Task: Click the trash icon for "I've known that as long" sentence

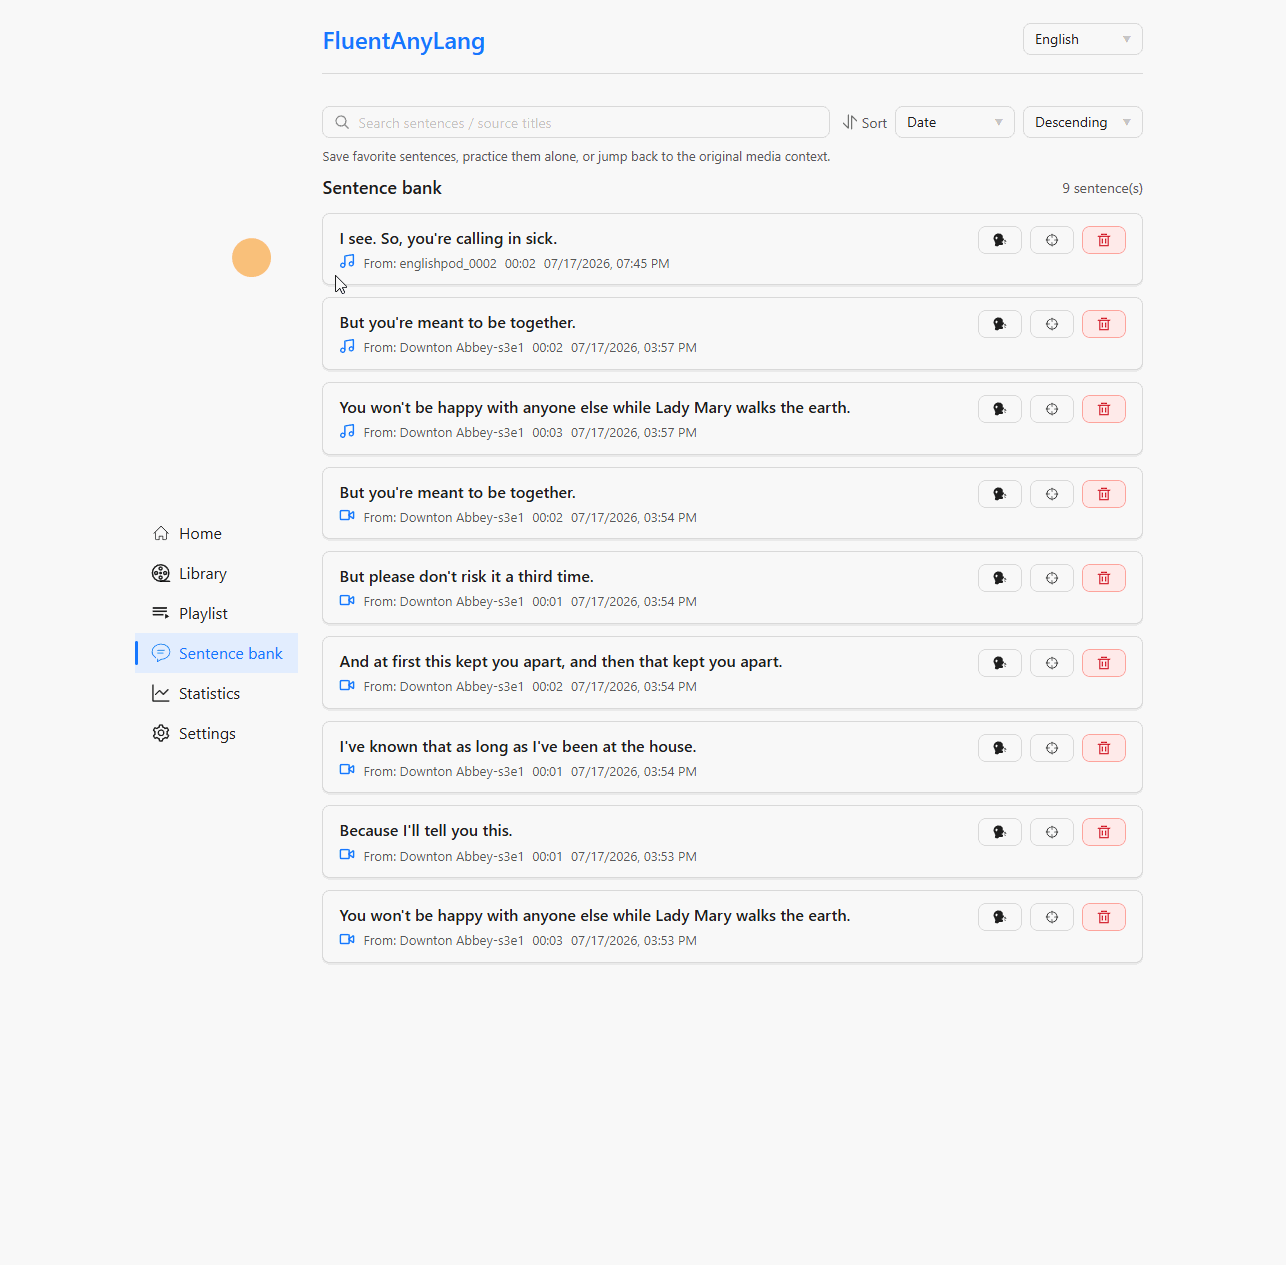Action: (x=1104, y=748)
